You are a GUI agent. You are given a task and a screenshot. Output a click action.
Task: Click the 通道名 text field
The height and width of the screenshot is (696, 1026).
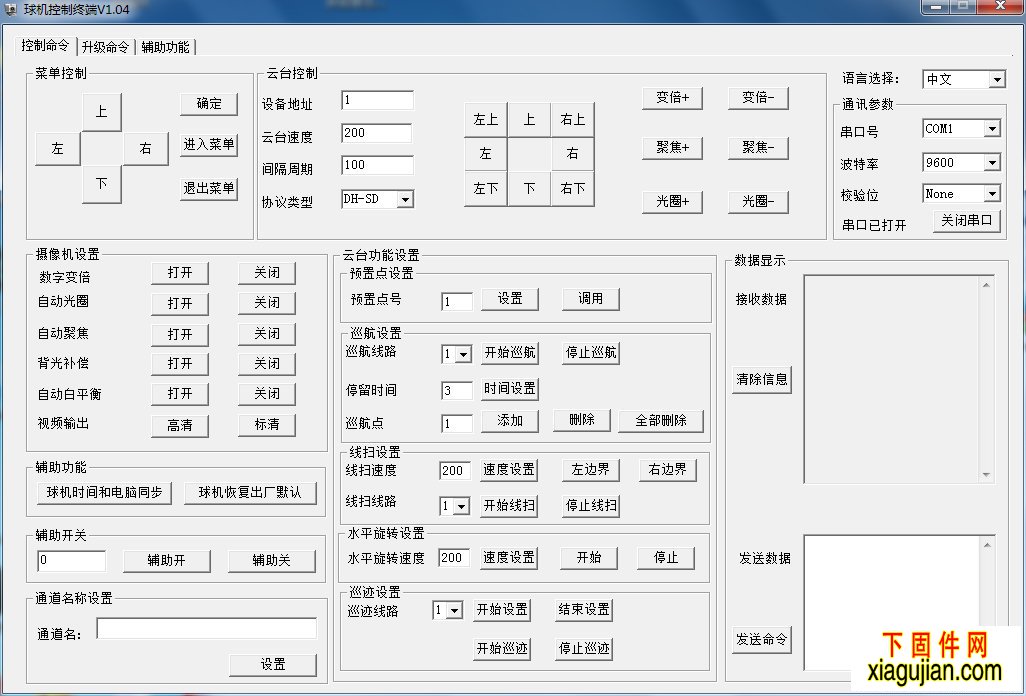point(207,629)
